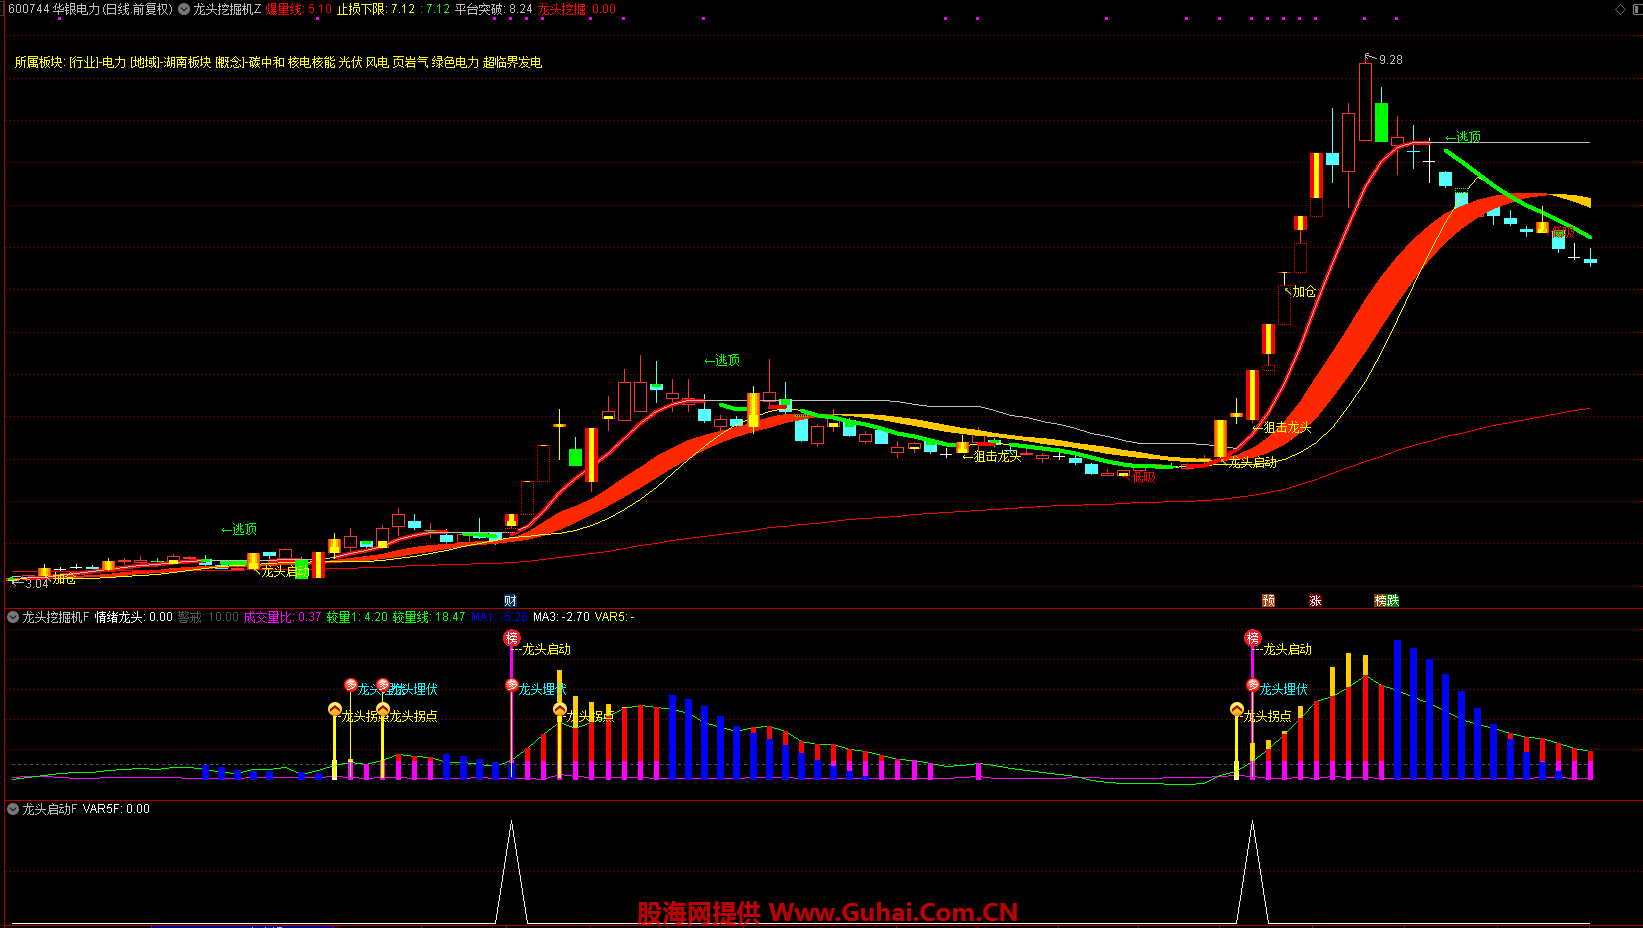Click the right red 榜 icon above 龙头启动
Viewport: 1643px width, 928px height.
click(1253, 638)
